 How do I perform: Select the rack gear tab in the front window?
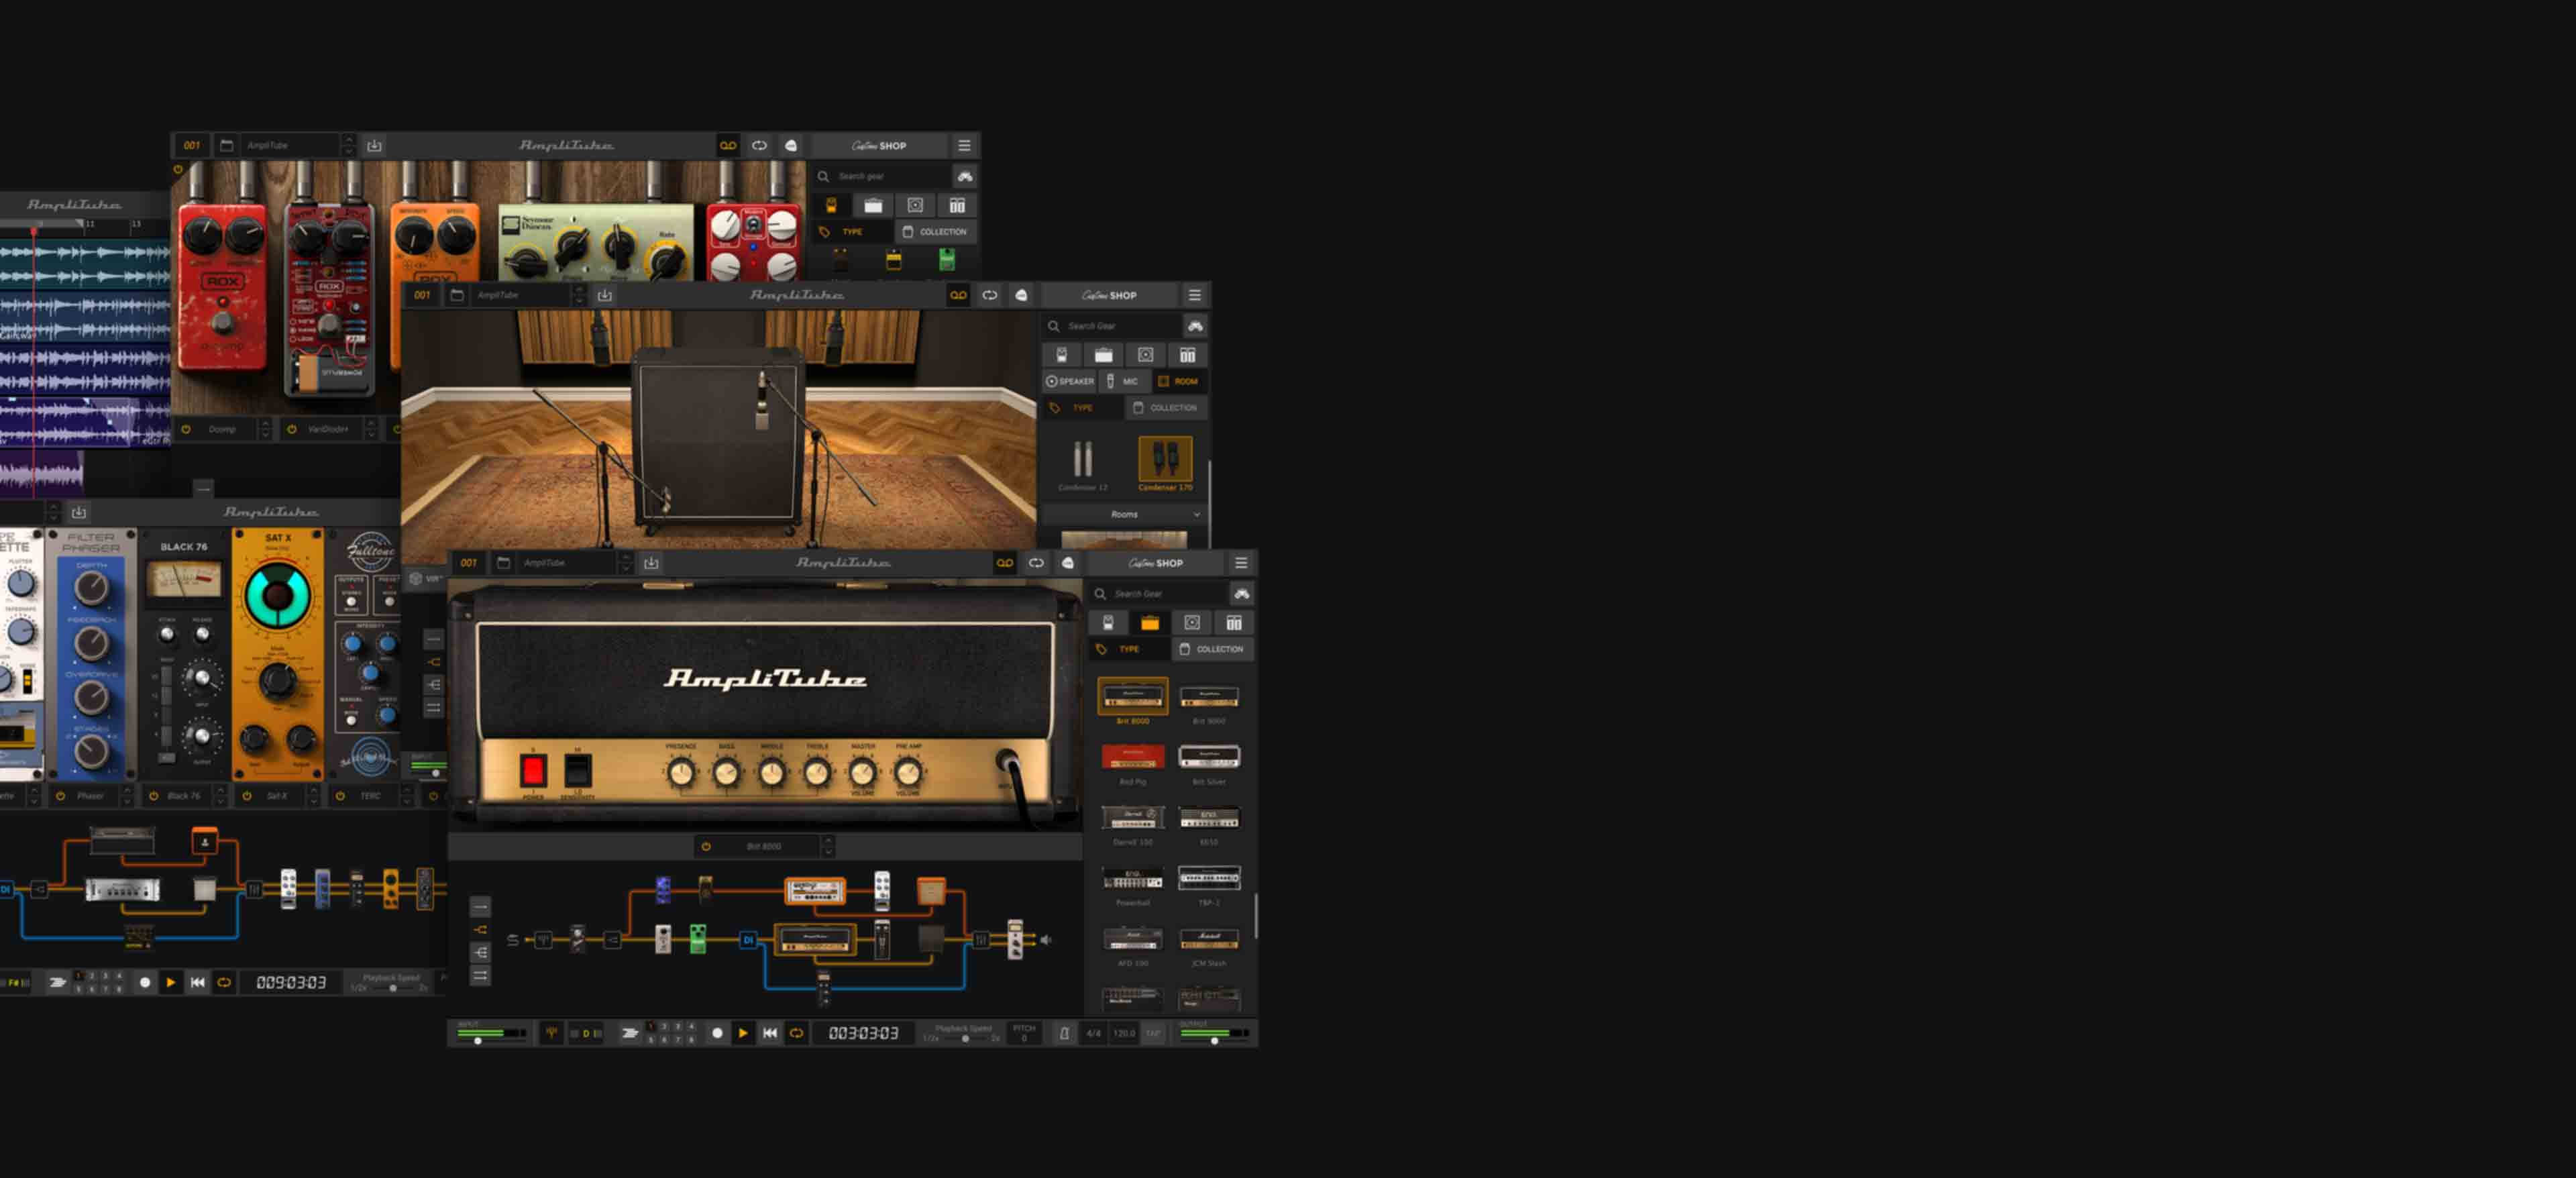[1234, 623]
